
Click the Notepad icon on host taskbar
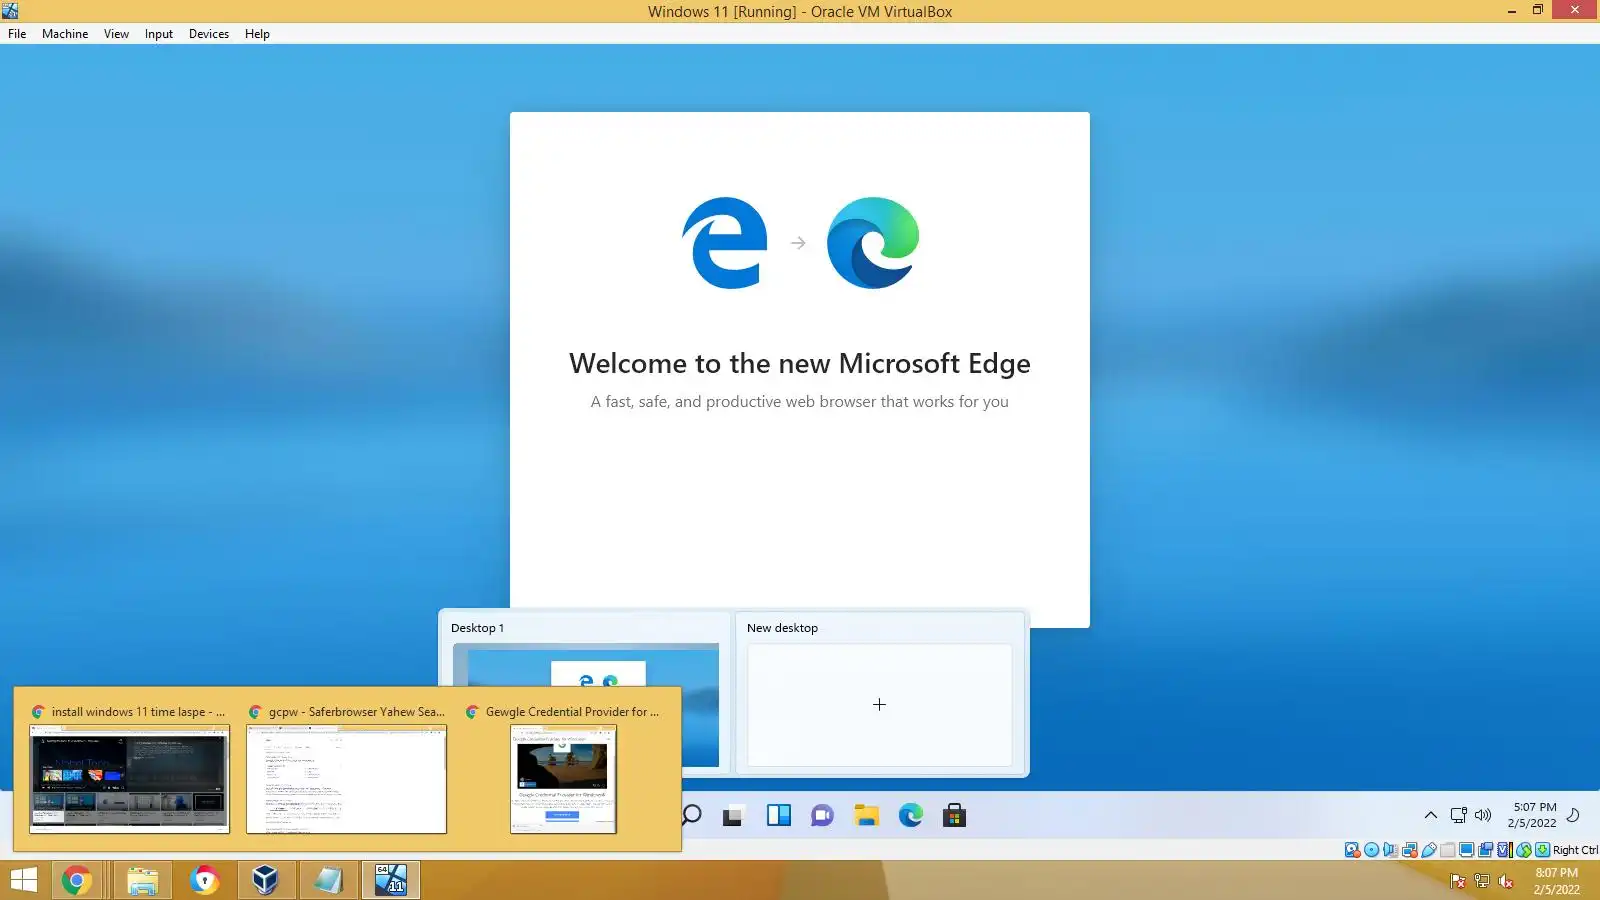328,880
